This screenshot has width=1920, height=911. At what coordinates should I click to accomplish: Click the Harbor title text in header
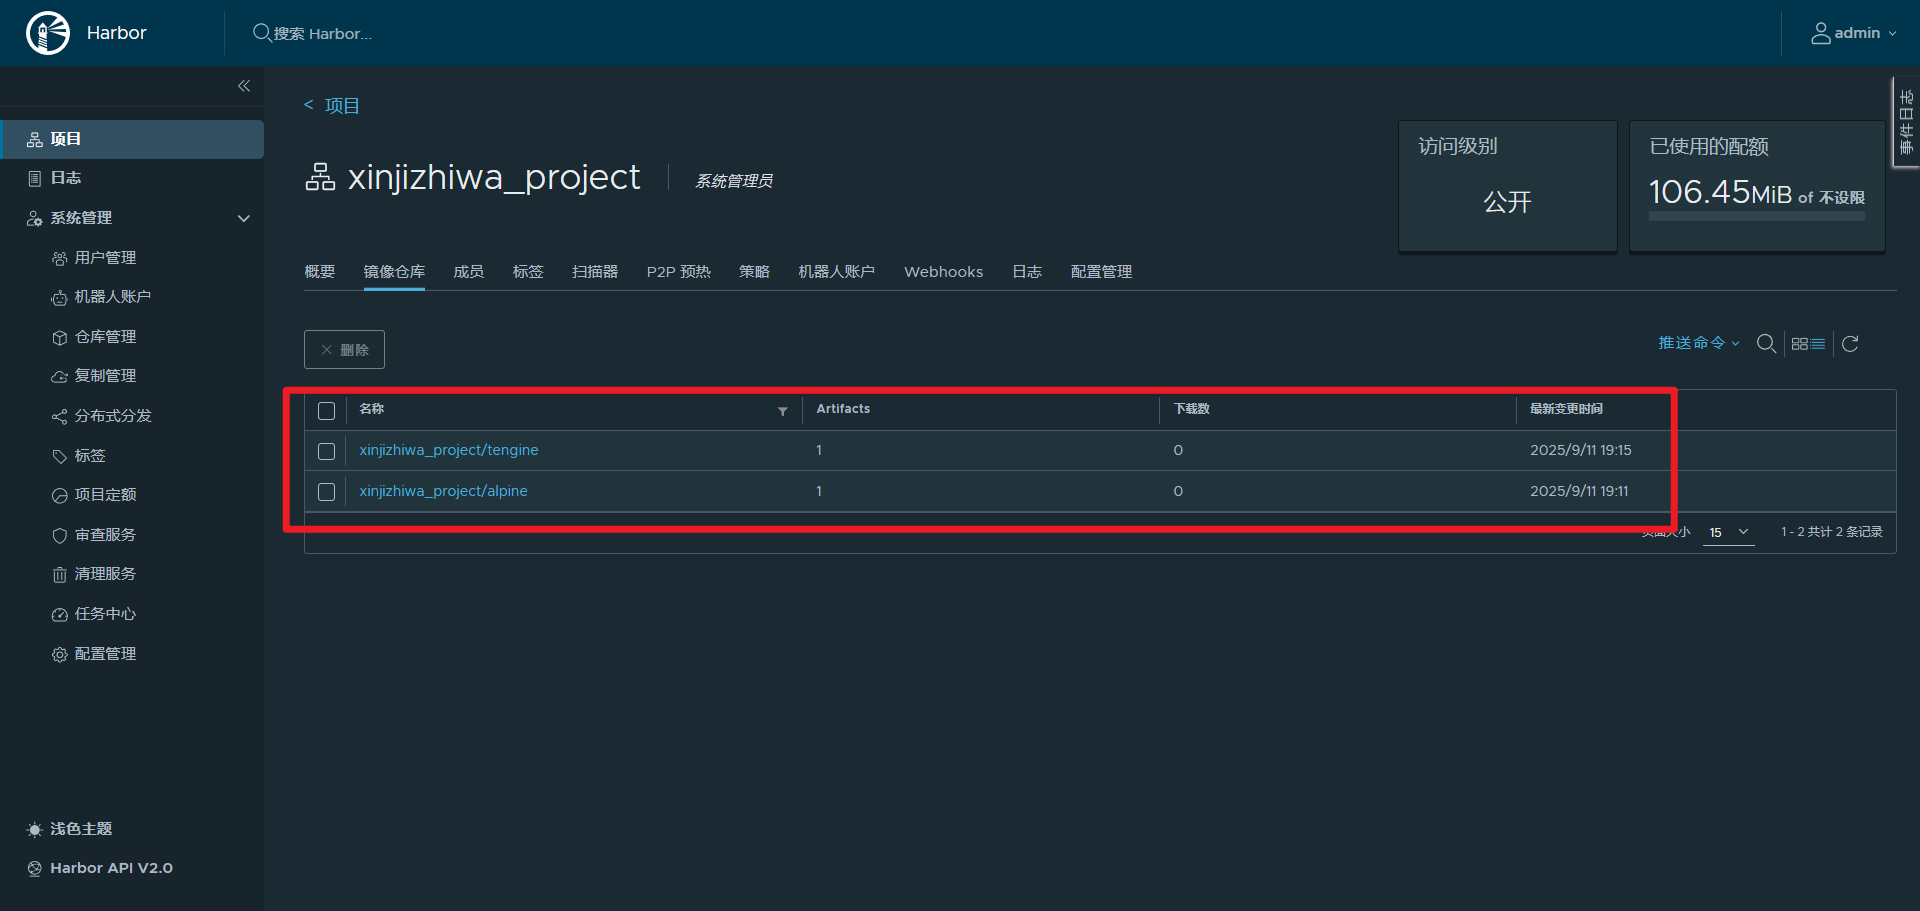point(116,33)
